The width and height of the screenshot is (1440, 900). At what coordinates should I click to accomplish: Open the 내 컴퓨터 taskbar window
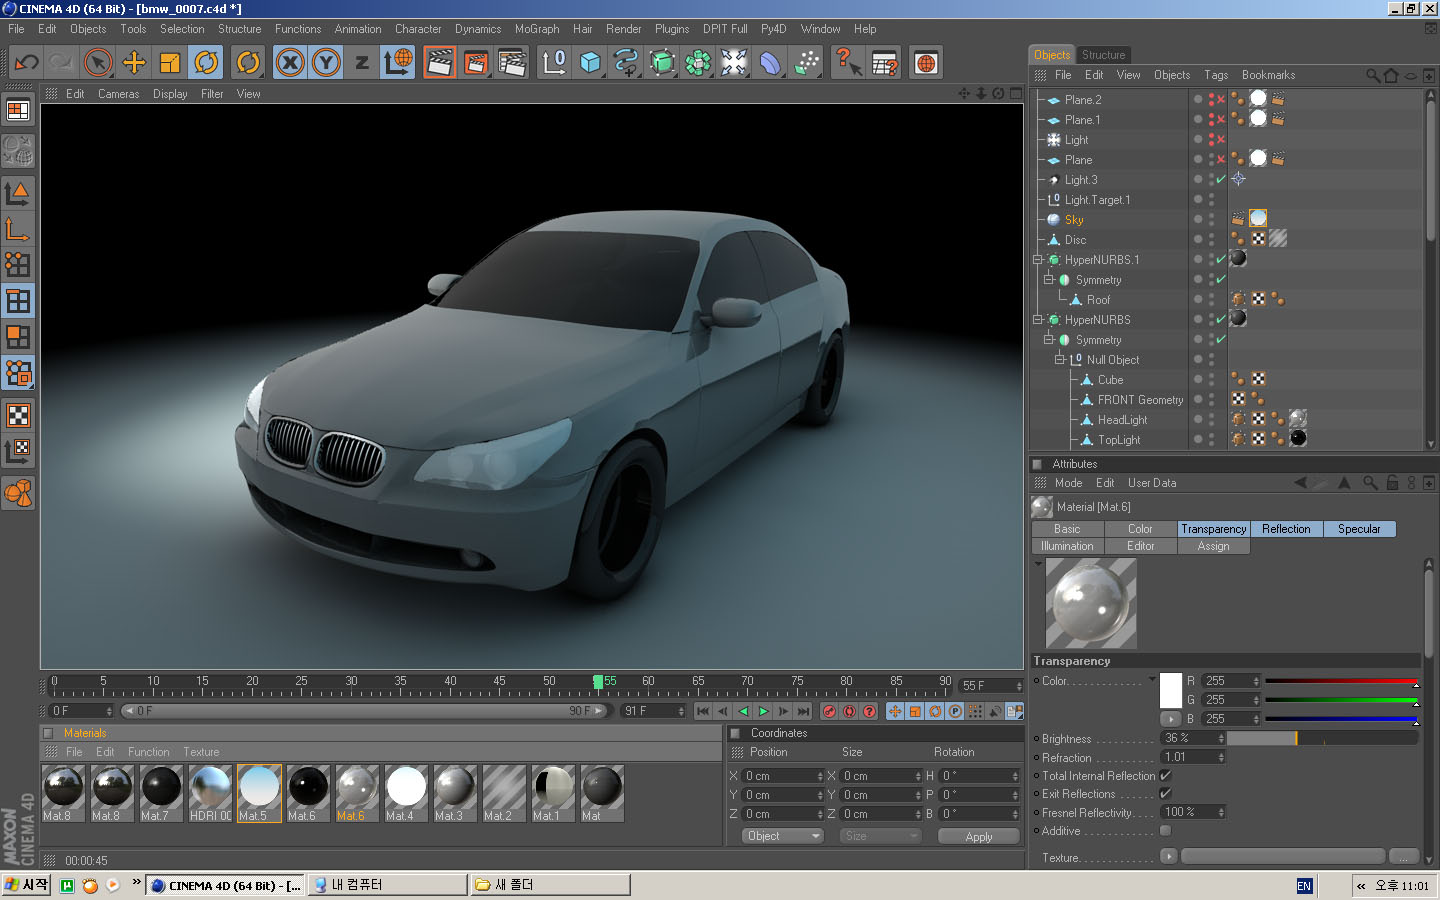pos(388,885)
